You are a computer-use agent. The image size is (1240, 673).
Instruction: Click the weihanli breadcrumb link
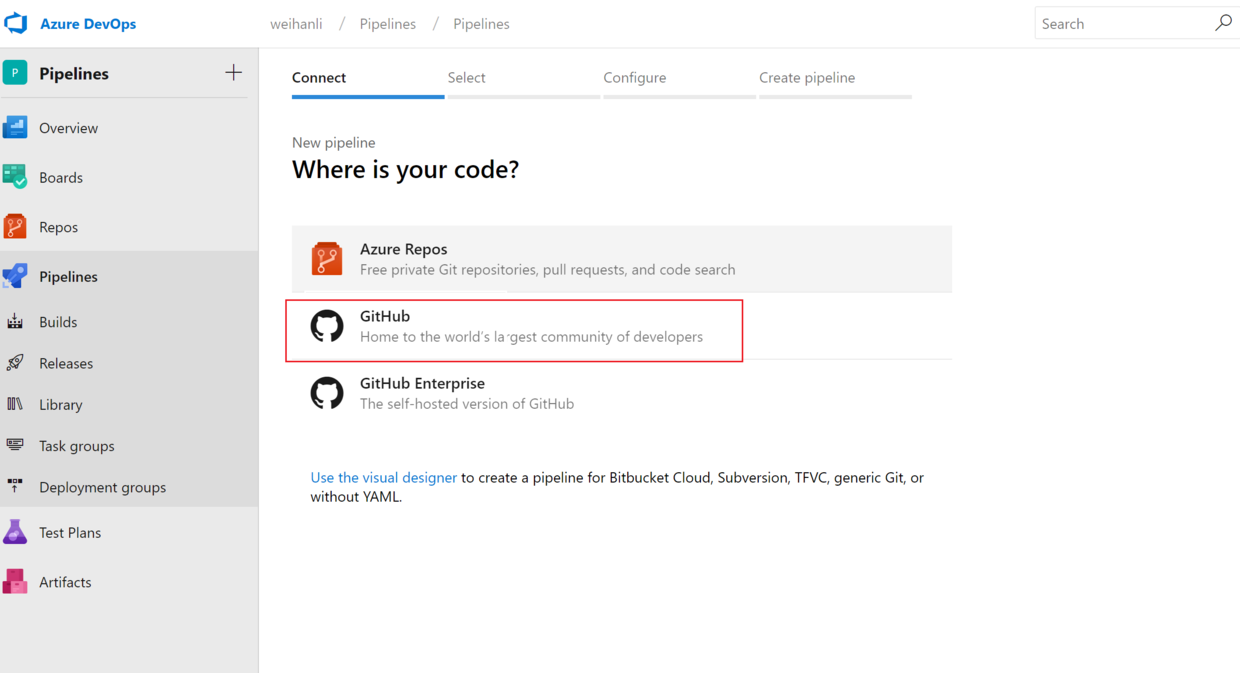(296, 24)
